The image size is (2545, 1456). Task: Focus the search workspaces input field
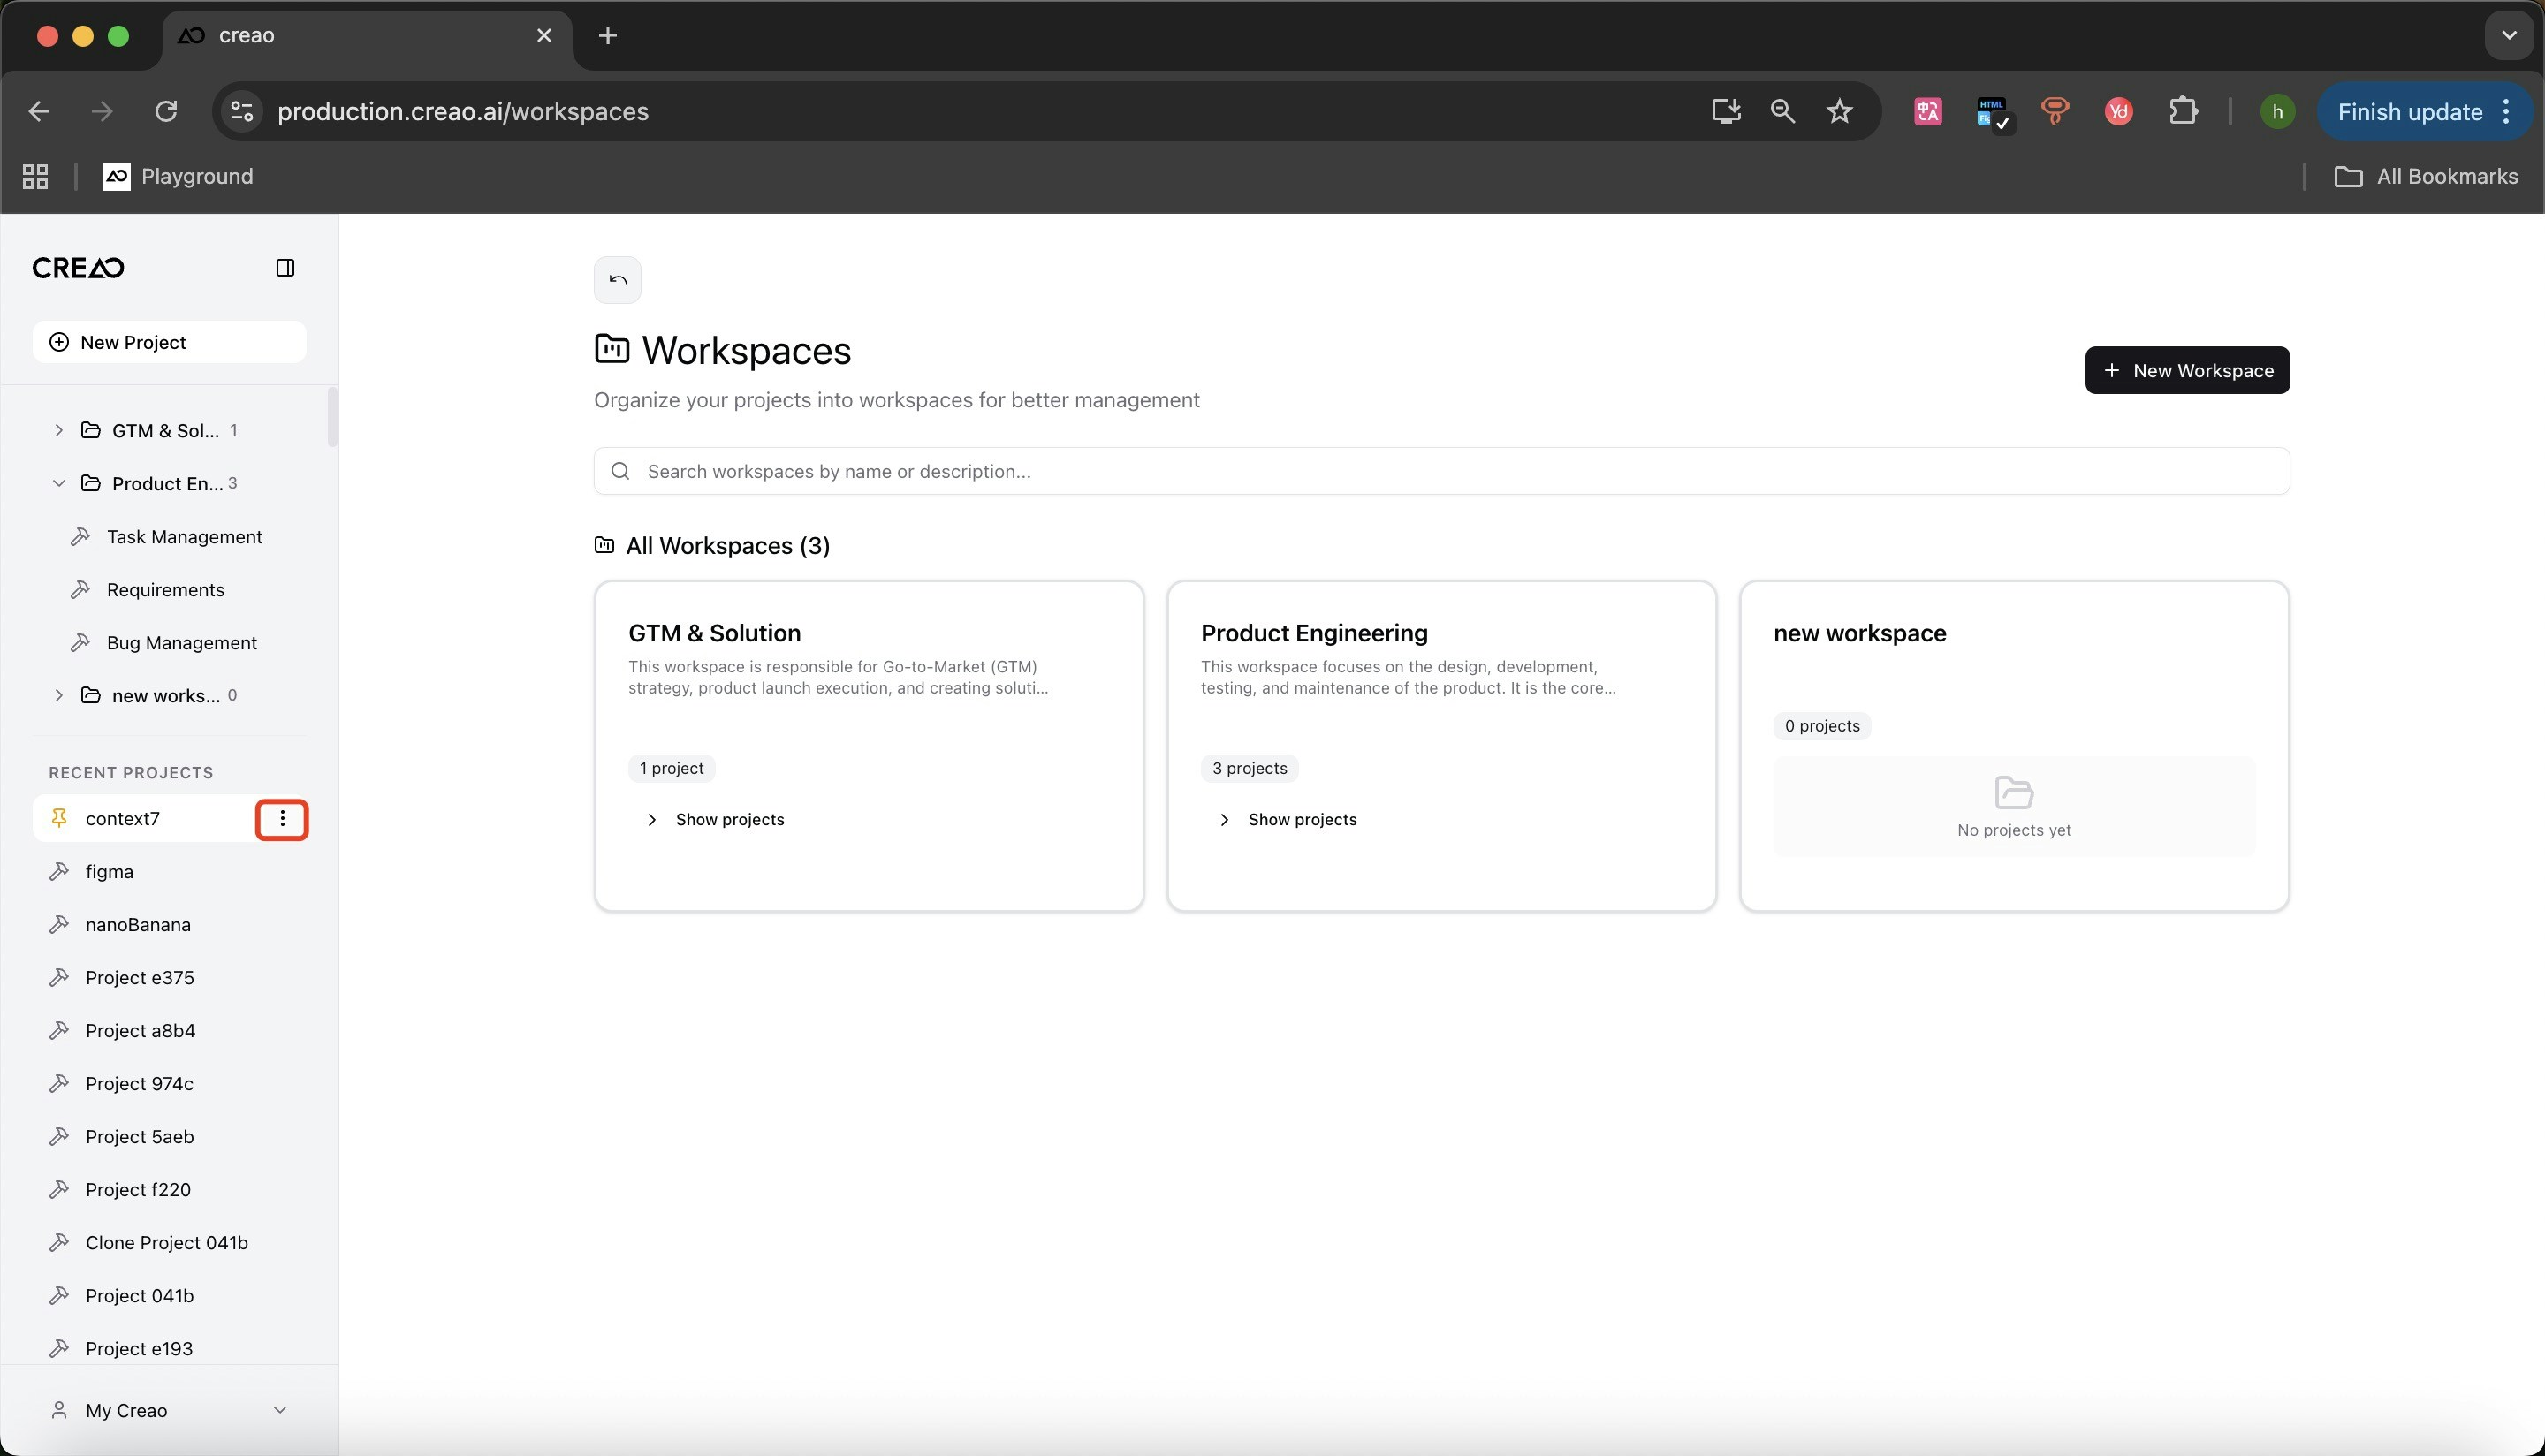(1440, 471)
